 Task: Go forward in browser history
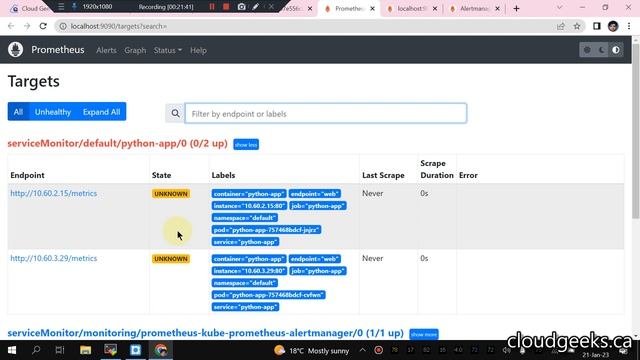[27, 26]
